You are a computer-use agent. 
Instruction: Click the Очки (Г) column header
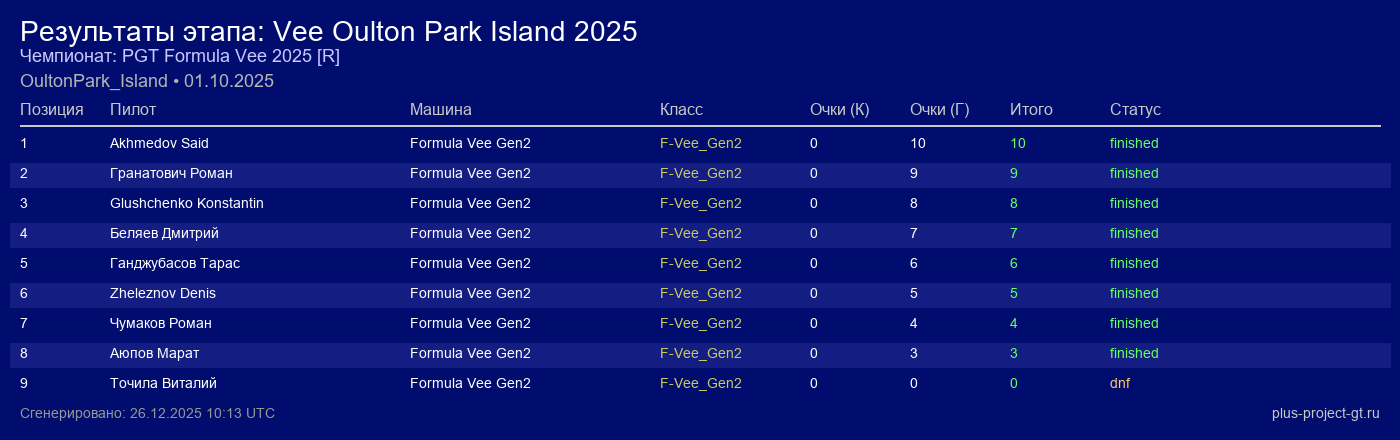[x=939, y=109]
